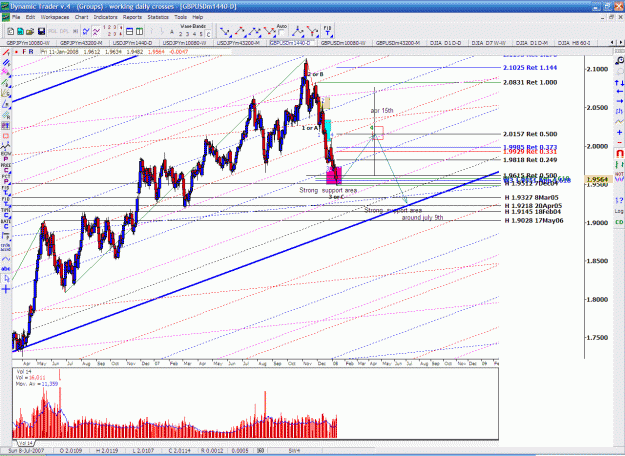Toggle the R button above the chart

[31, 52]
